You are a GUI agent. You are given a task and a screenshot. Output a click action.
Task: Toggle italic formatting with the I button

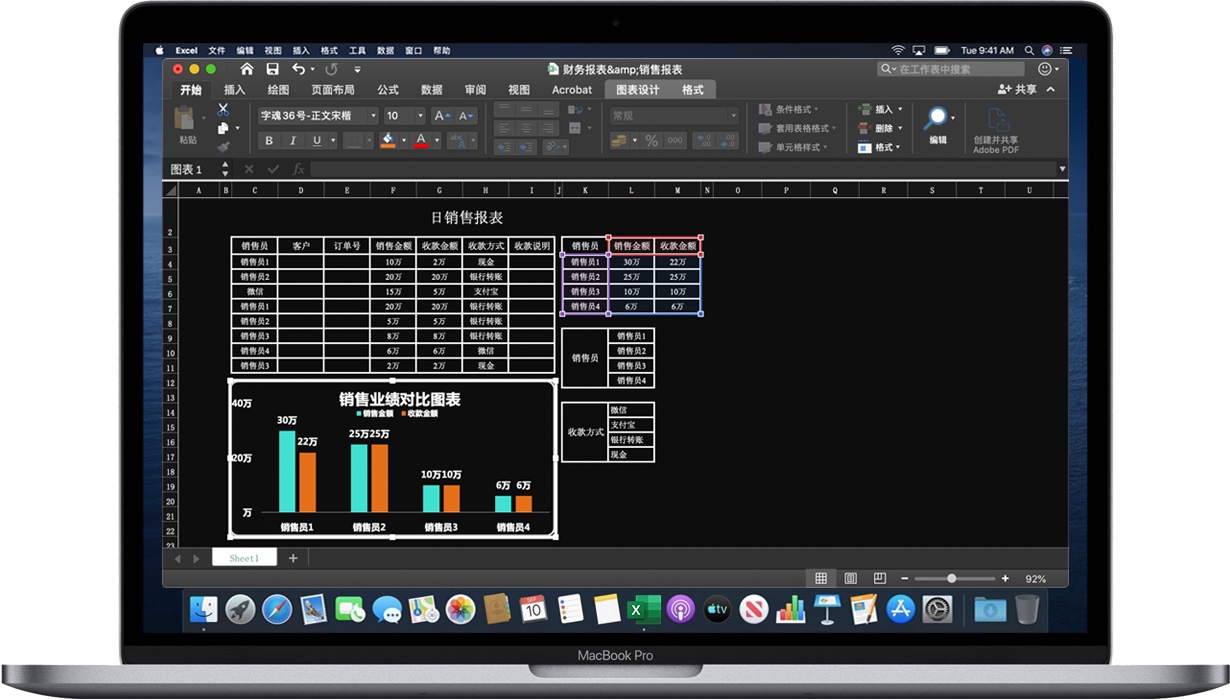293,140
